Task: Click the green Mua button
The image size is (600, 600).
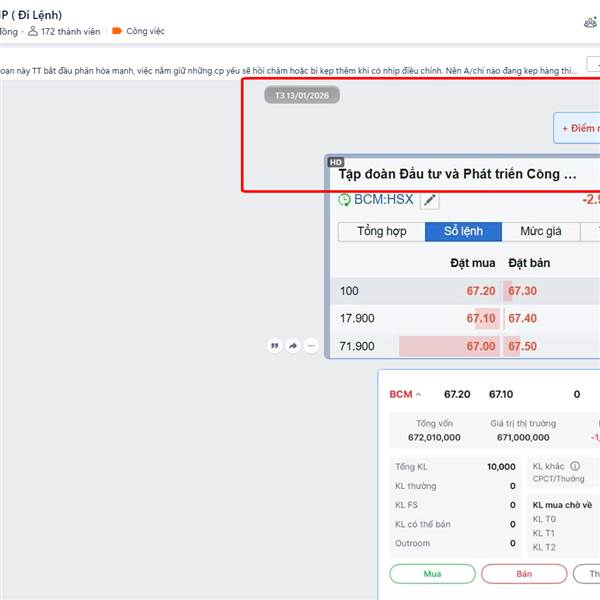Action: click(x=432, y=574)
